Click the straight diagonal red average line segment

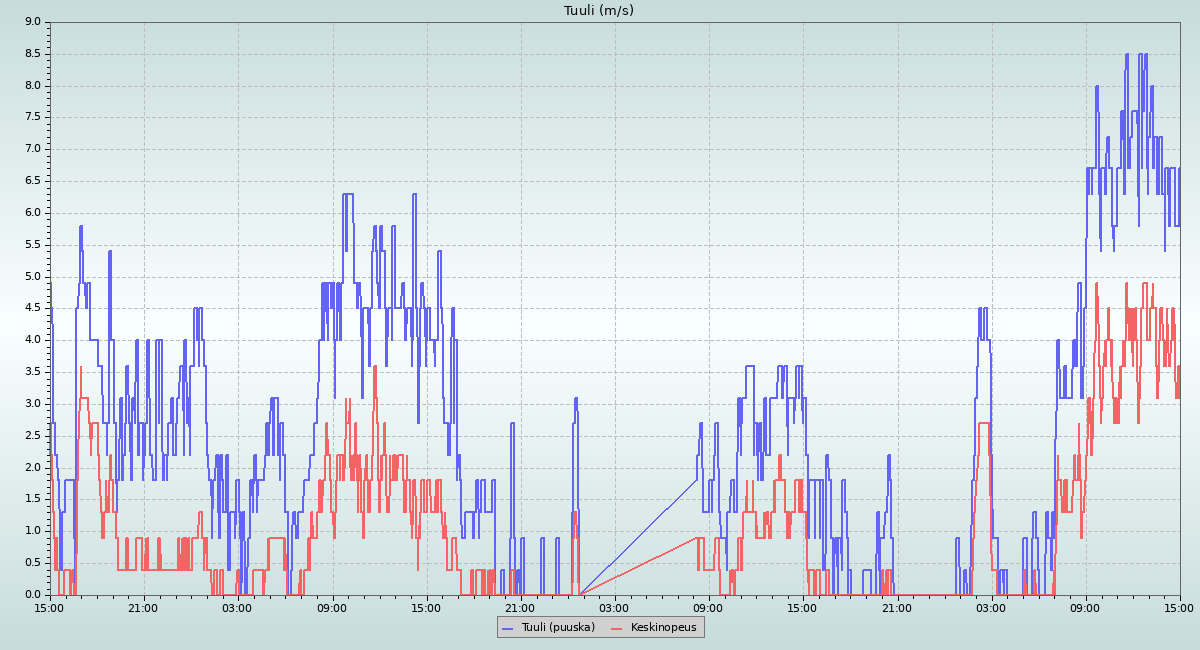pyautogui.click(x=639, y=566)
